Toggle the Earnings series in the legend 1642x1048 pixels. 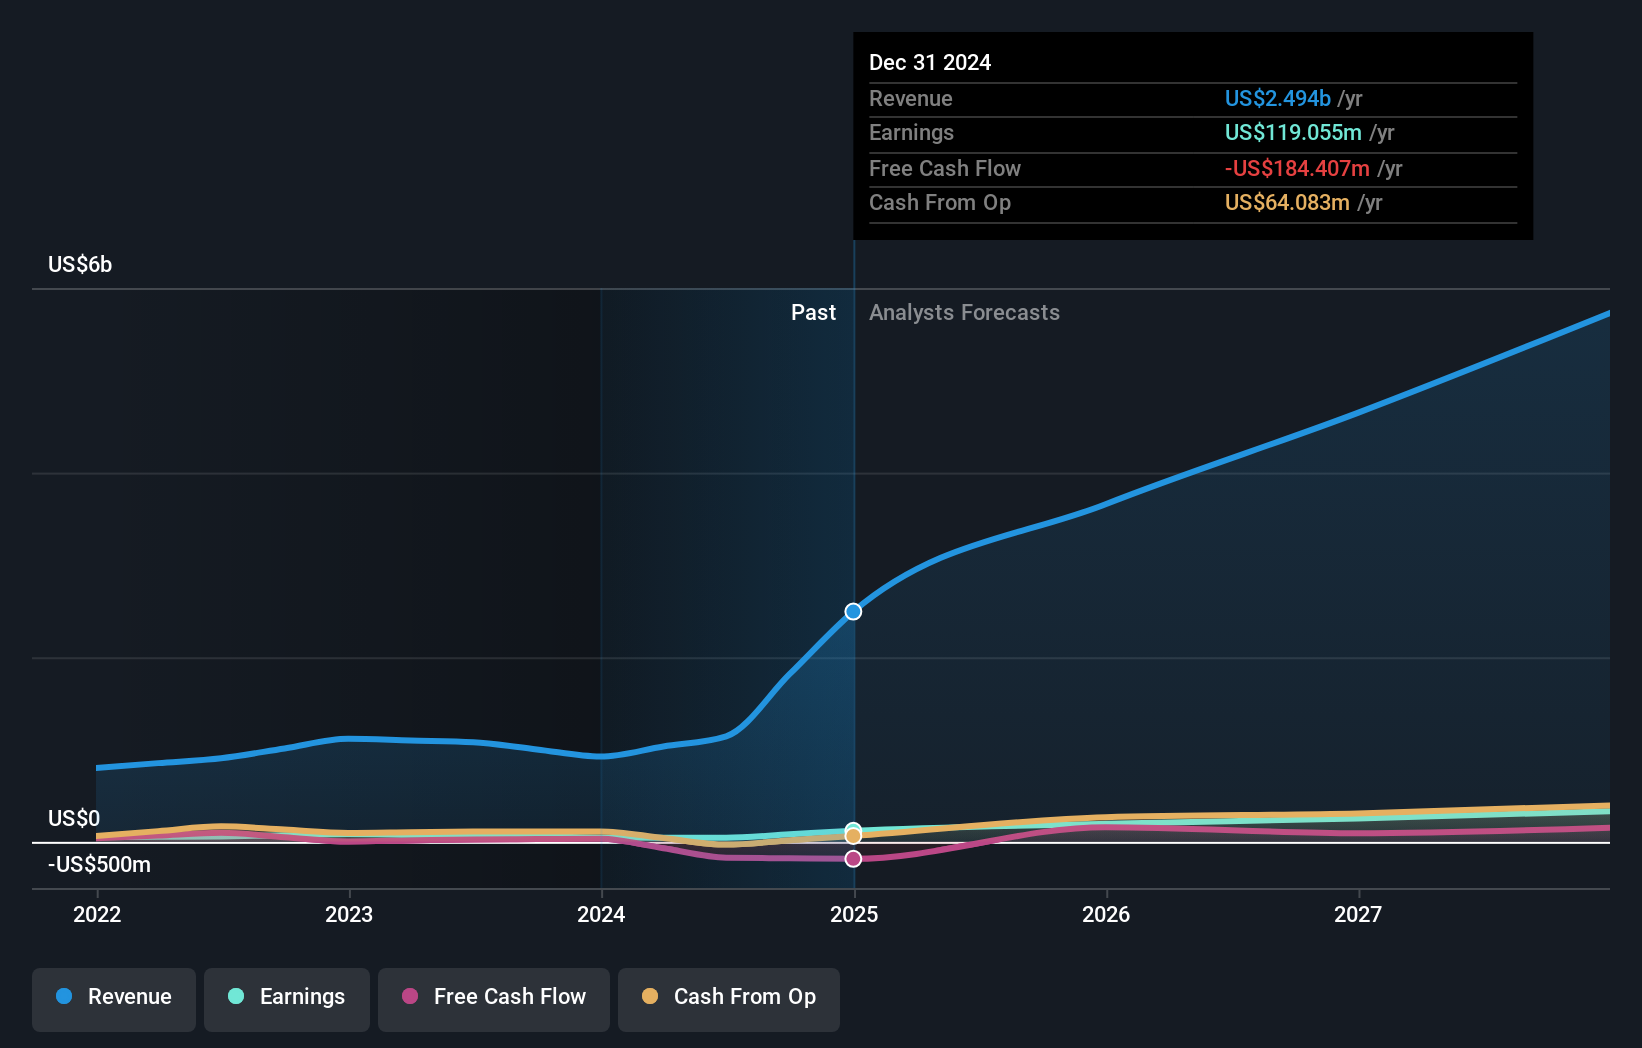coord(287,999)
